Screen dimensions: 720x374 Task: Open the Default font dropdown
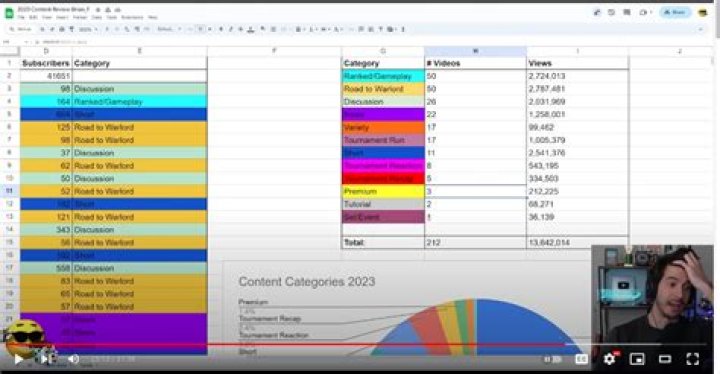point(169,29)
